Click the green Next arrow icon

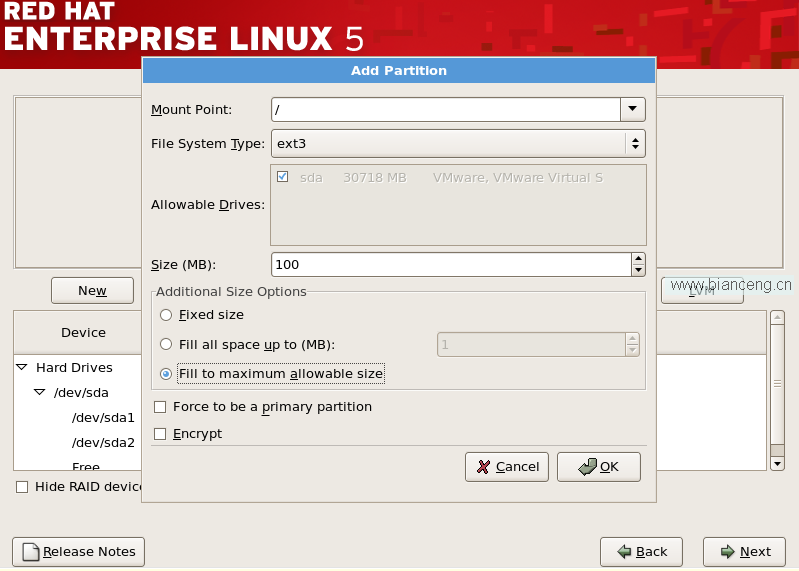pos(727,552)
